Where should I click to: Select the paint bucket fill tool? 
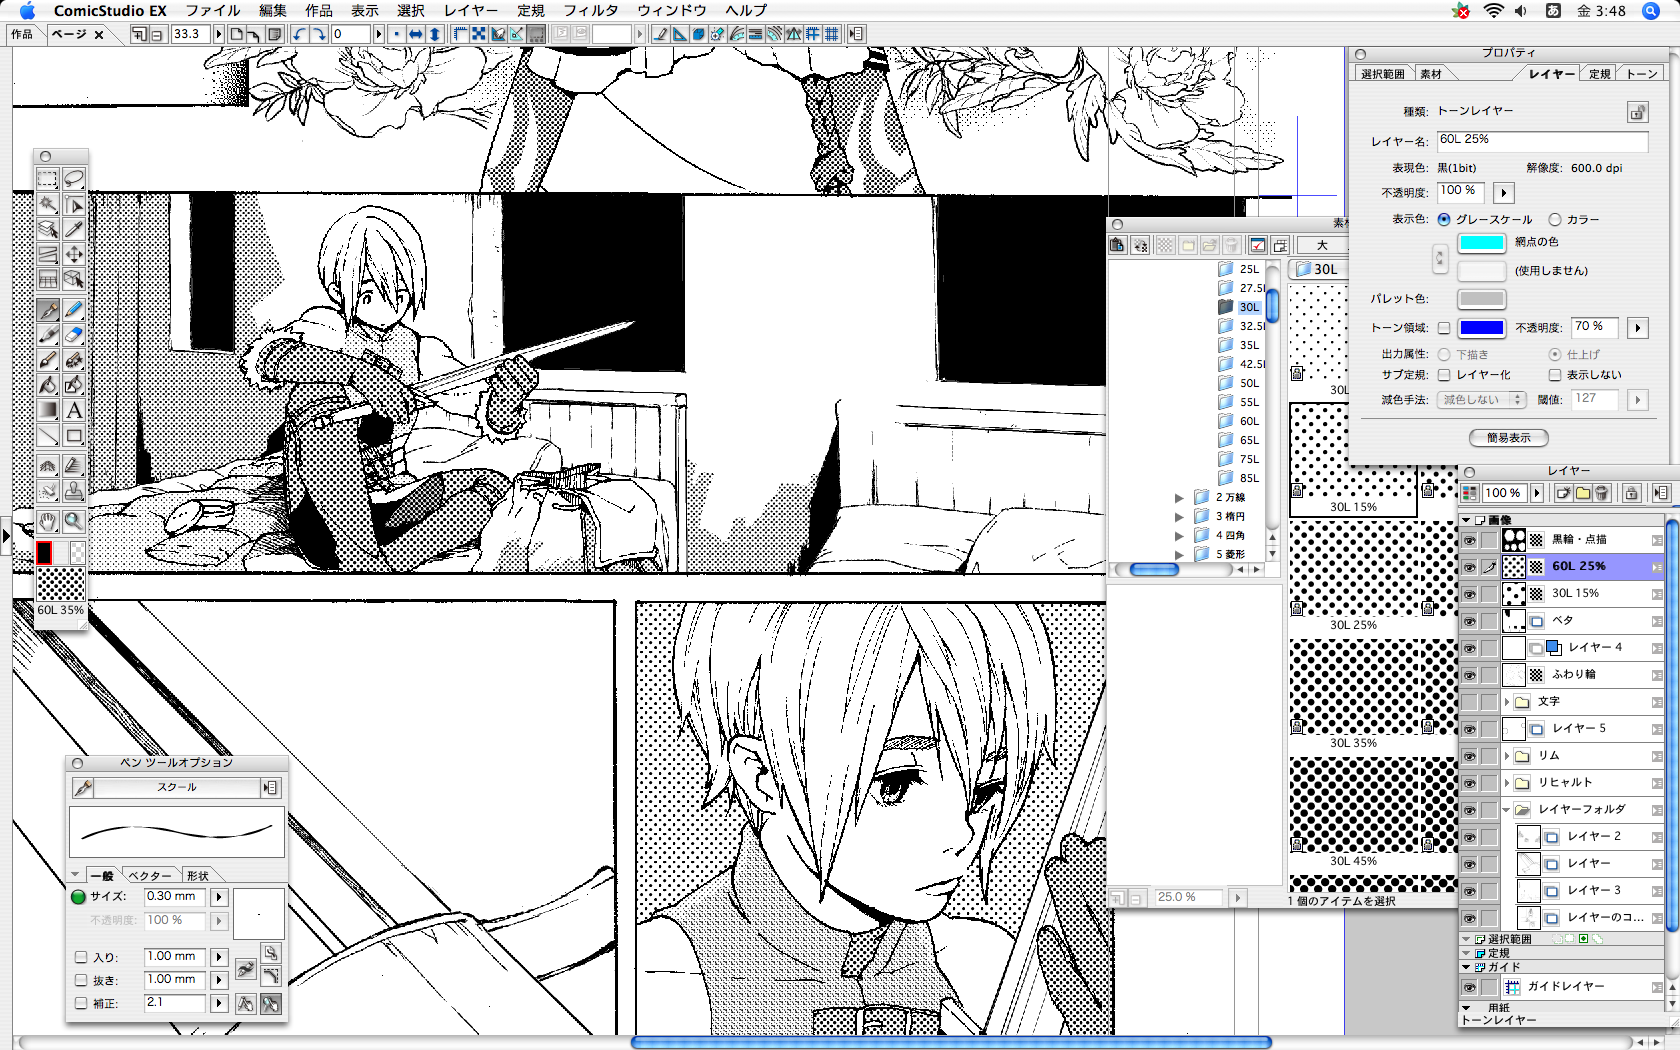(47, 385)
